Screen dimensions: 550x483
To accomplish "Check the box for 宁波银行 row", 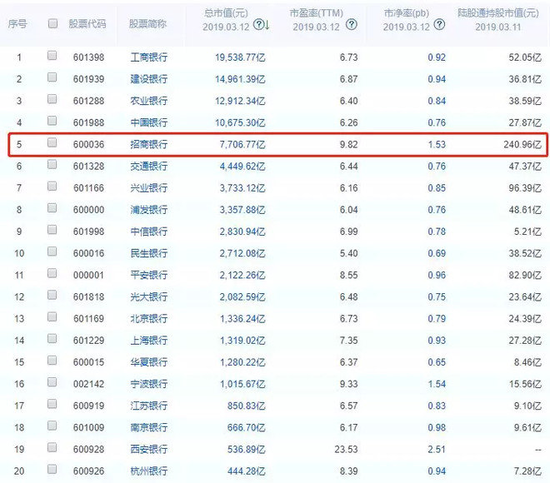I will 52,382.
